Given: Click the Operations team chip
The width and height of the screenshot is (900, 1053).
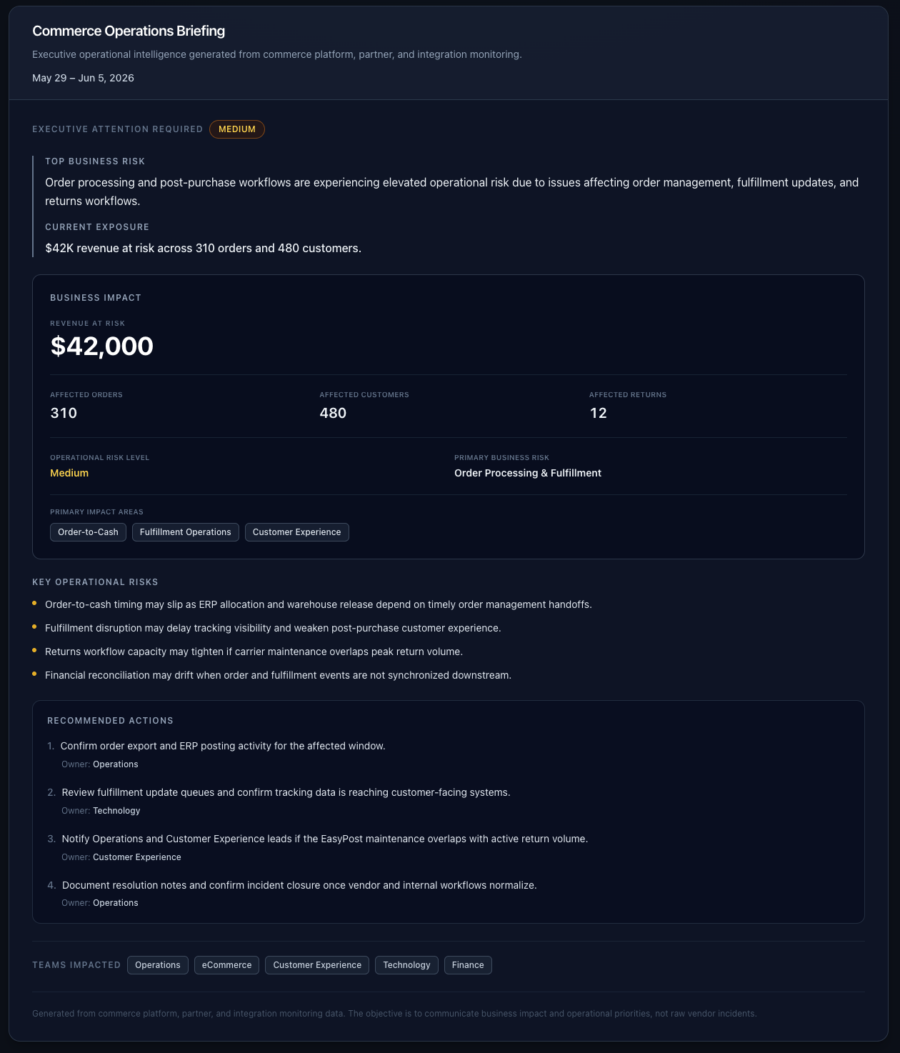Looking at the screenshot, I should tap(158, 965).
